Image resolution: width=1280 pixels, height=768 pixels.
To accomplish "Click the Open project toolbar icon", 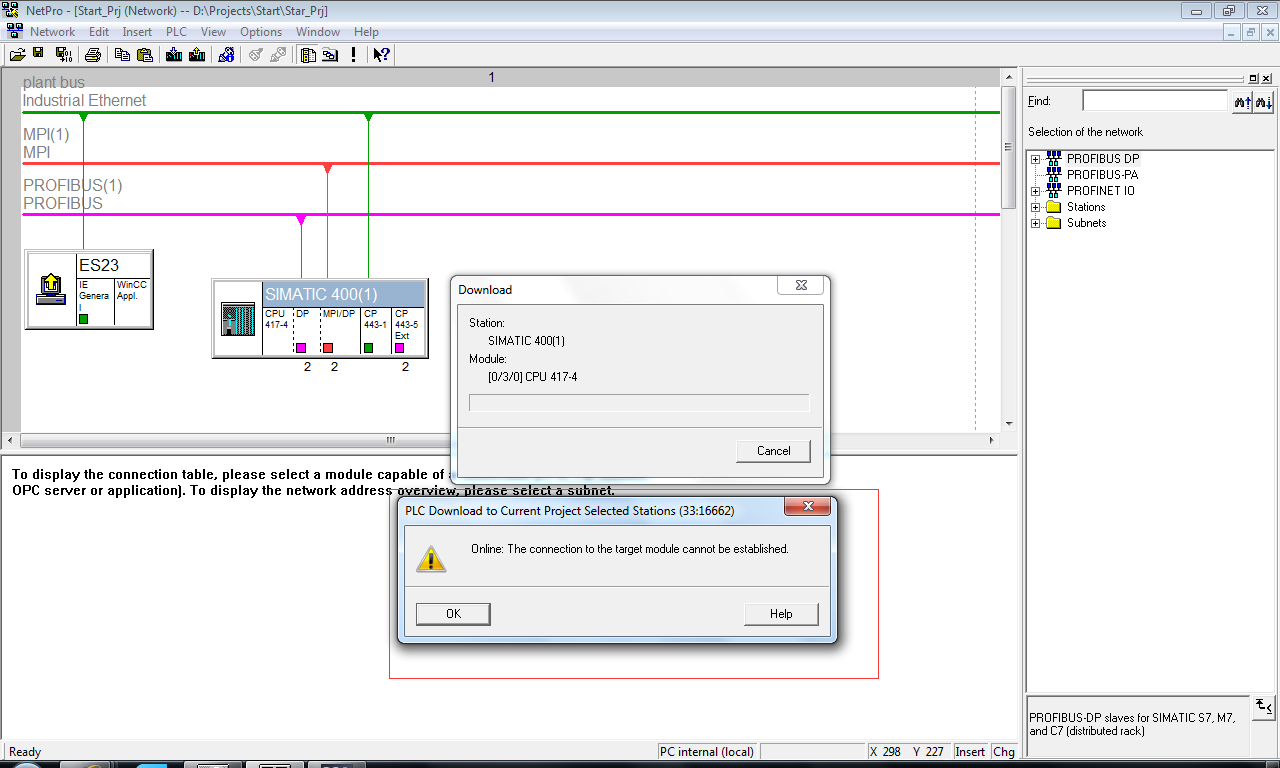I will (x=17, y=54).
